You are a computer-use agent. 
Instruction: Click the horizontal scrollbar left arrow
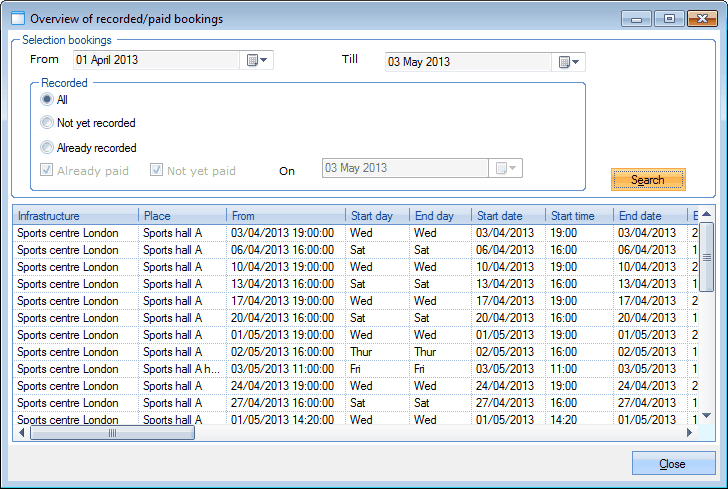[x=22, y=433]
